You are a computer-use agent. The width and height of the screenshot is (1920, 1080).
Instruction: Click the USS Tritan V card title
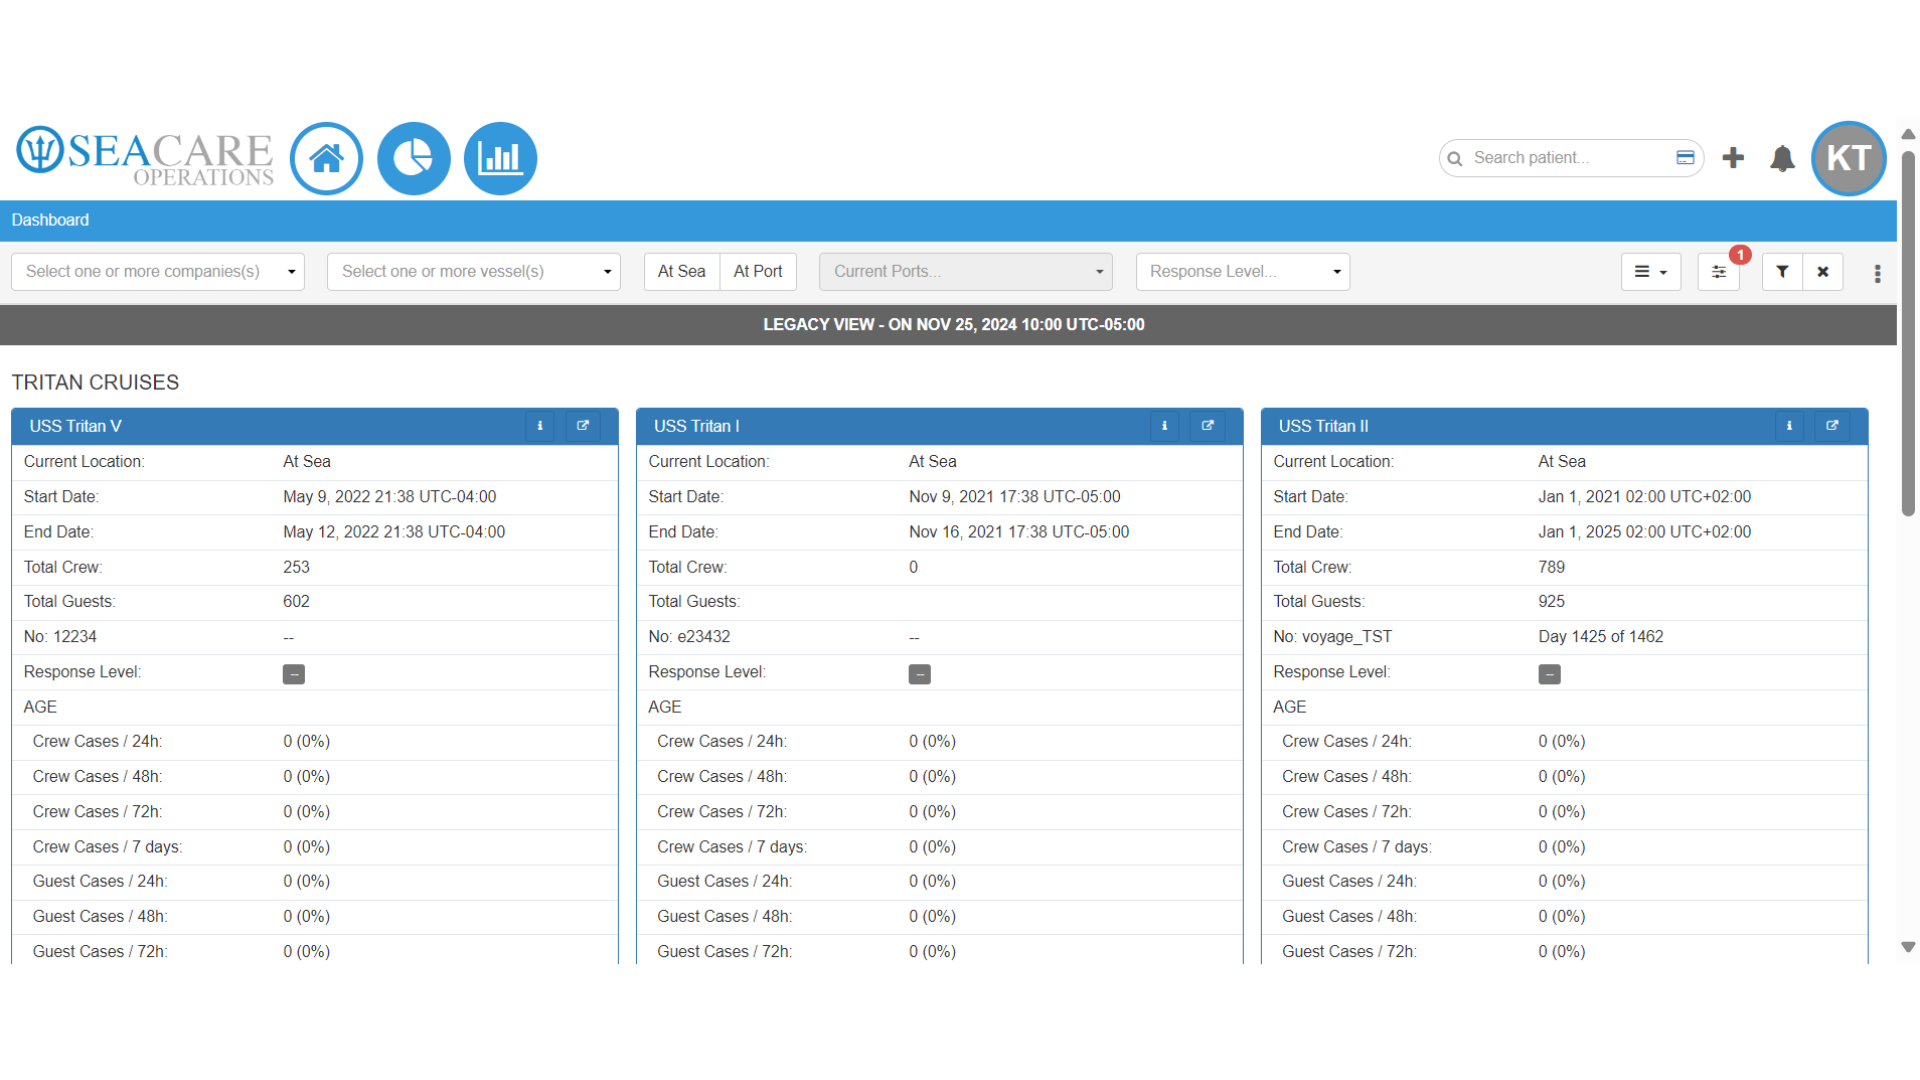tap(75, 426)
